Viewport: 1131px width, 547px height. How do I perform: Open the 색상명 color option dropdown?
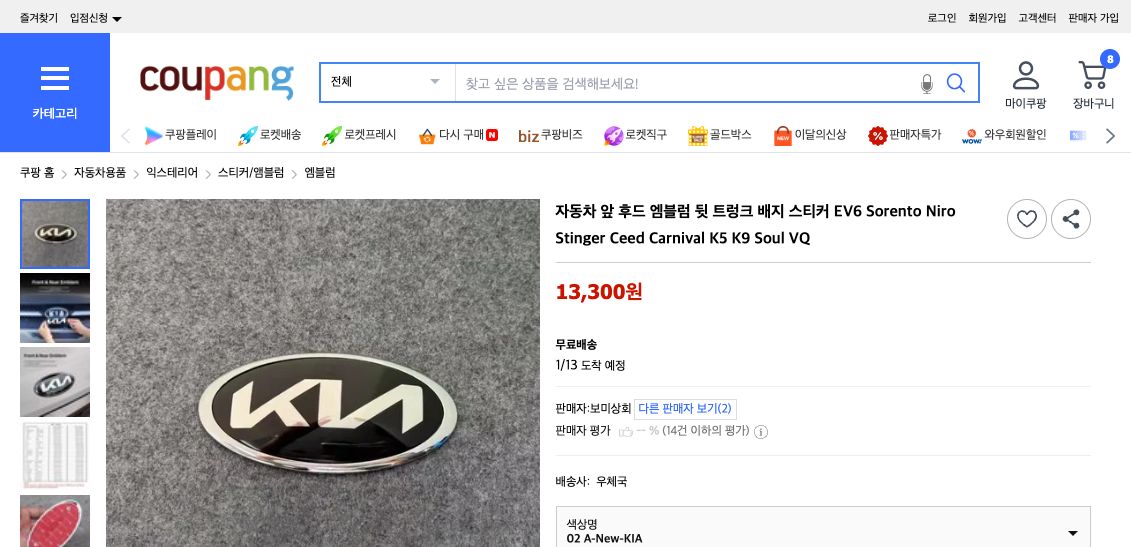click(823, 530)
